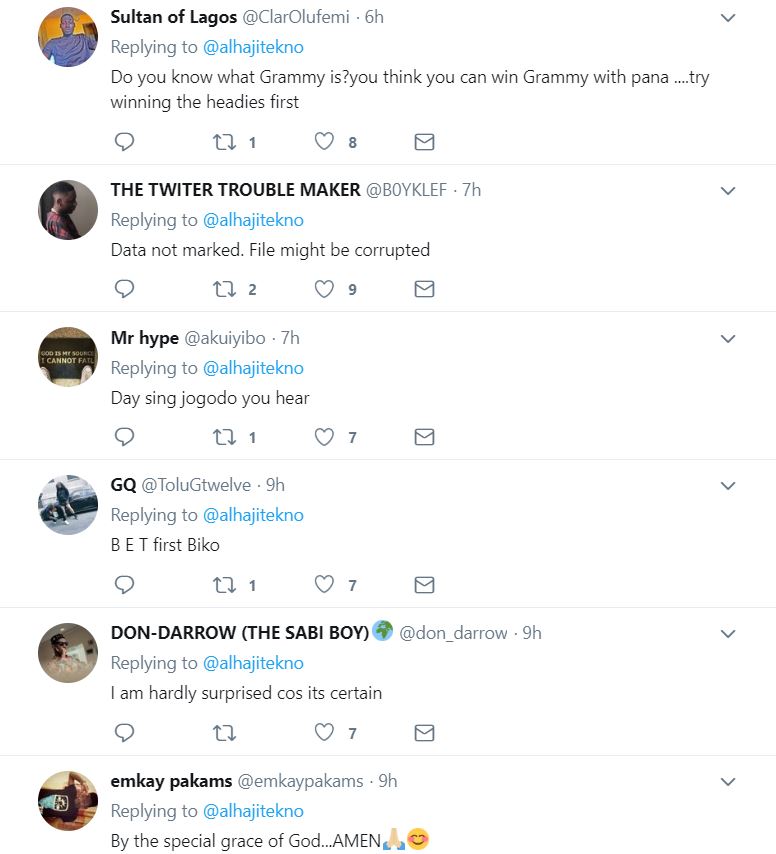Like DON-DARROW's tweet

(x=324, y=733)
